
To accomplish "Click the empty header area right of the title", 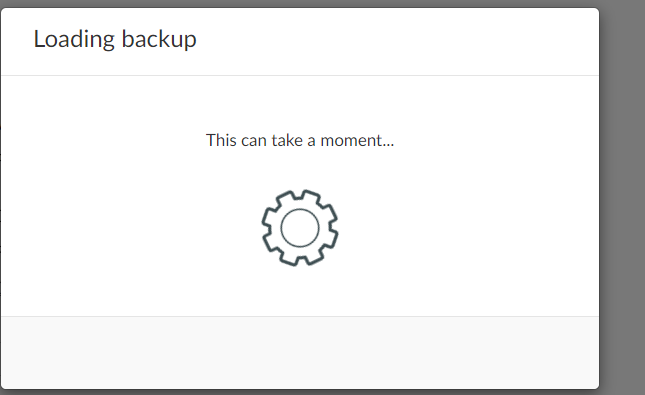I will (397, 41).
